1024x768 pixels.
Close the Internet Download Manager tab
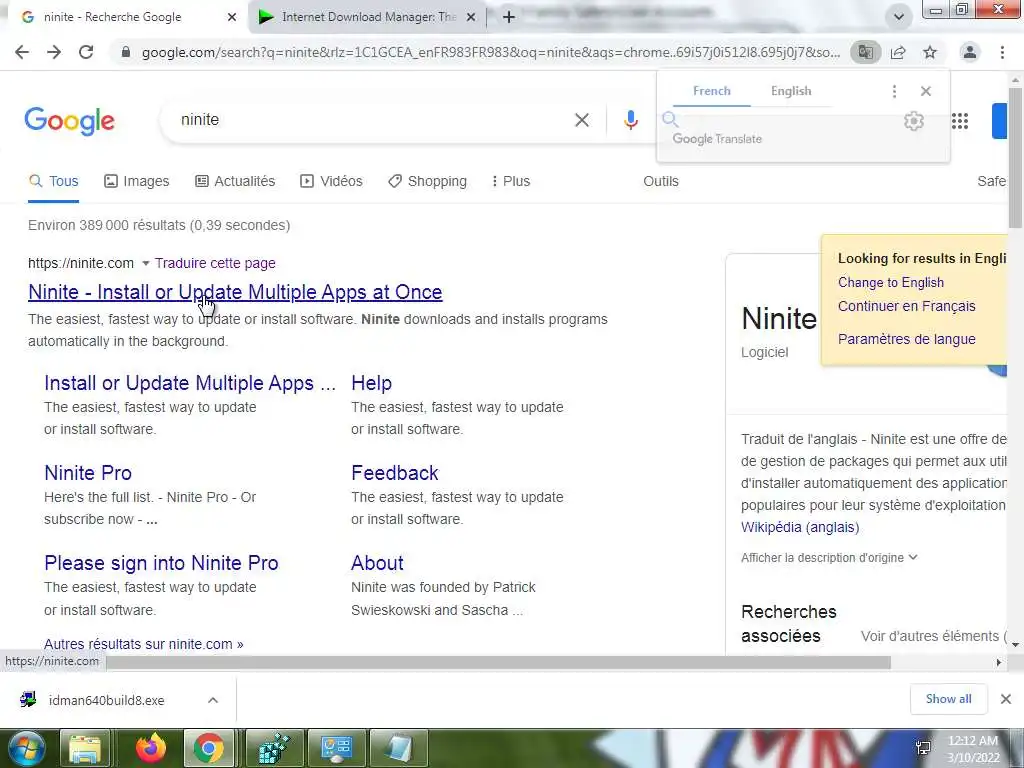[471, 18]
